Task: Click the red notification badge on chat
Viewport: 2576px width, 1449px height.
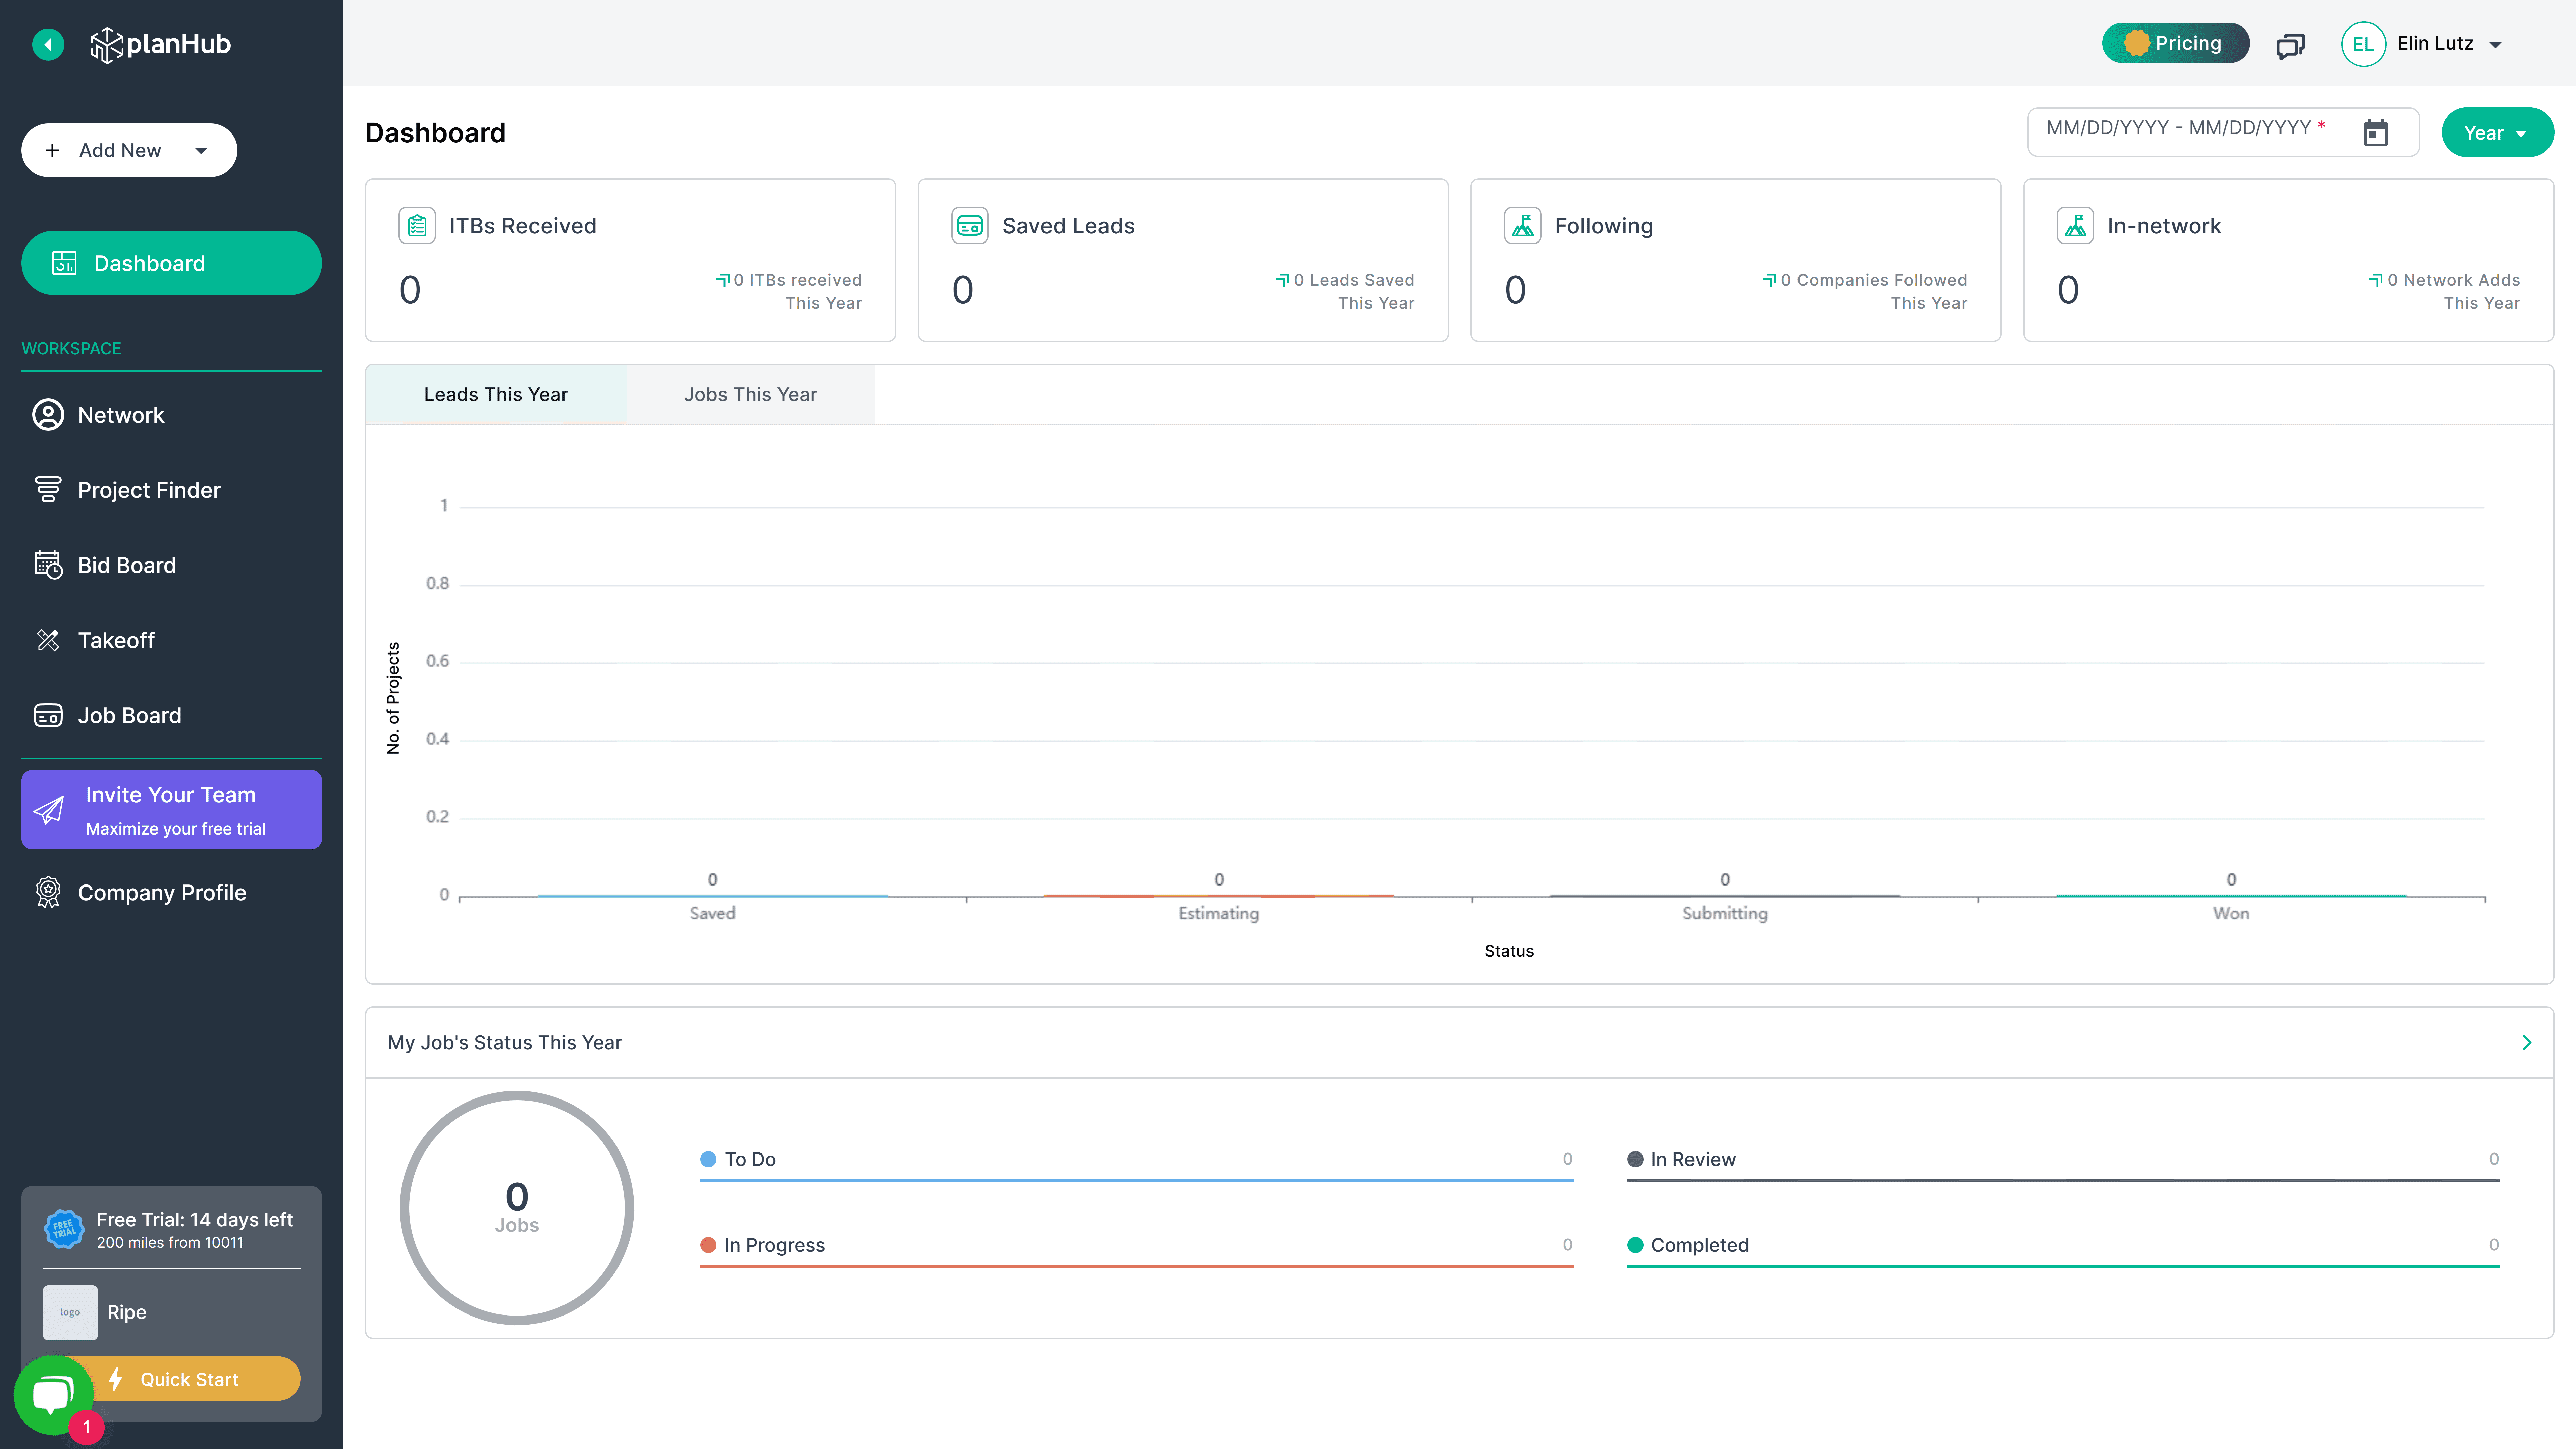Action: [87, 1427]
